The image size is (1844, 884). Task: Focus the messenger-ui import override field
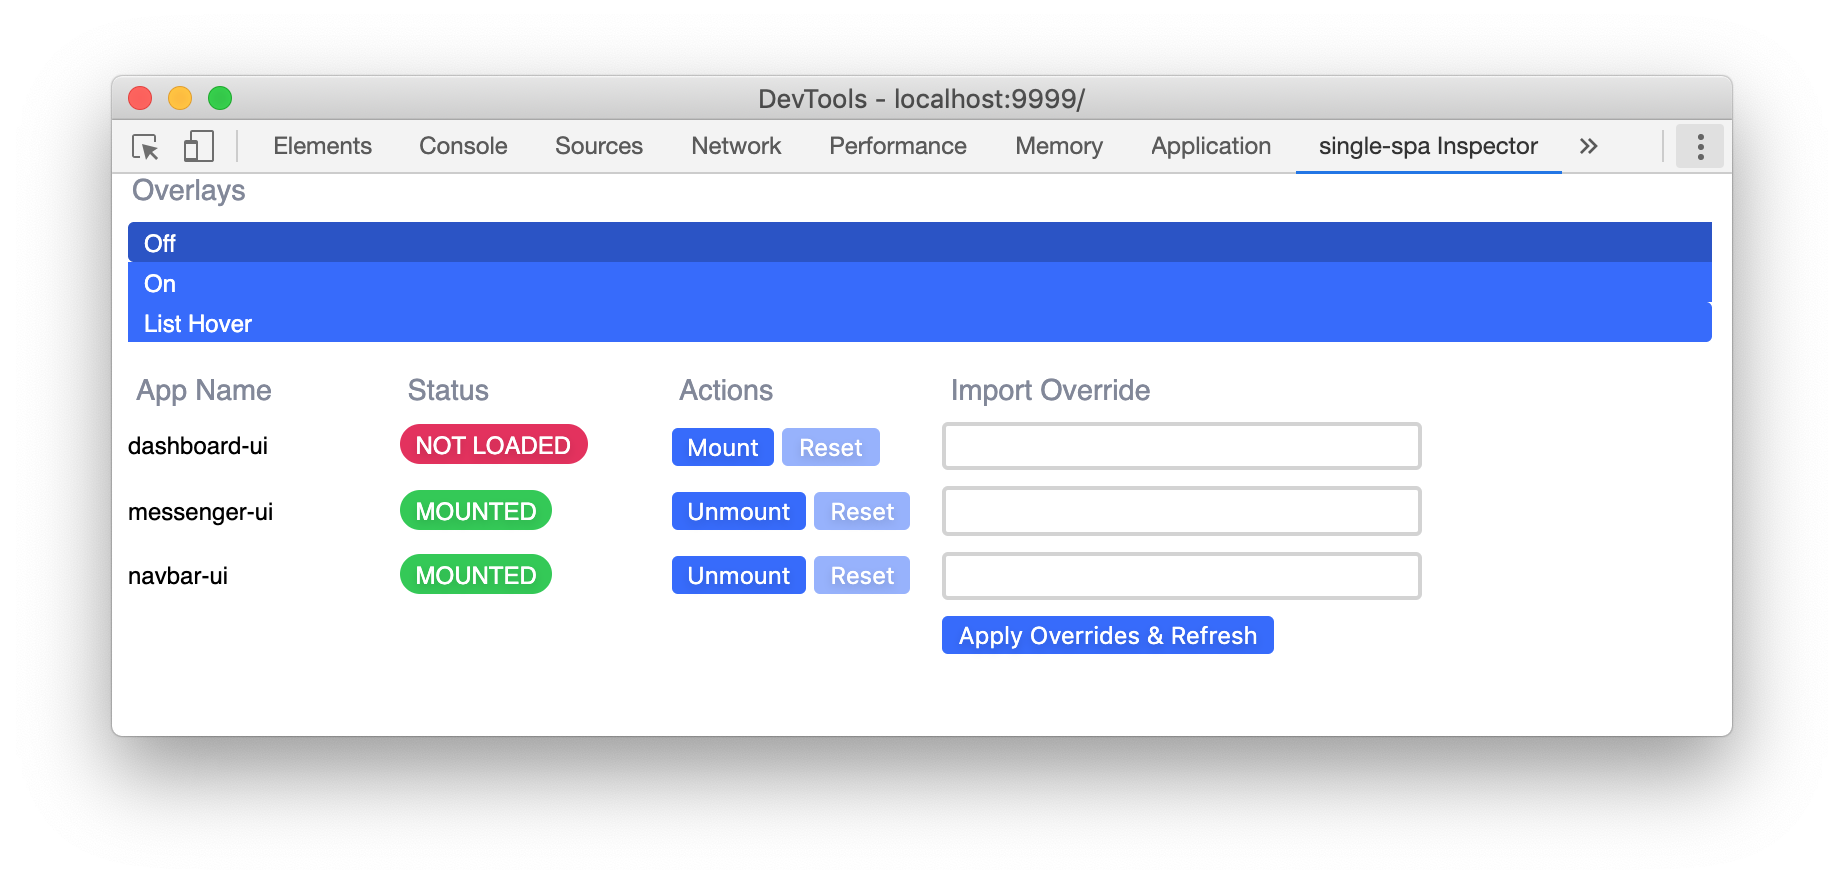tap(1182, 511)
